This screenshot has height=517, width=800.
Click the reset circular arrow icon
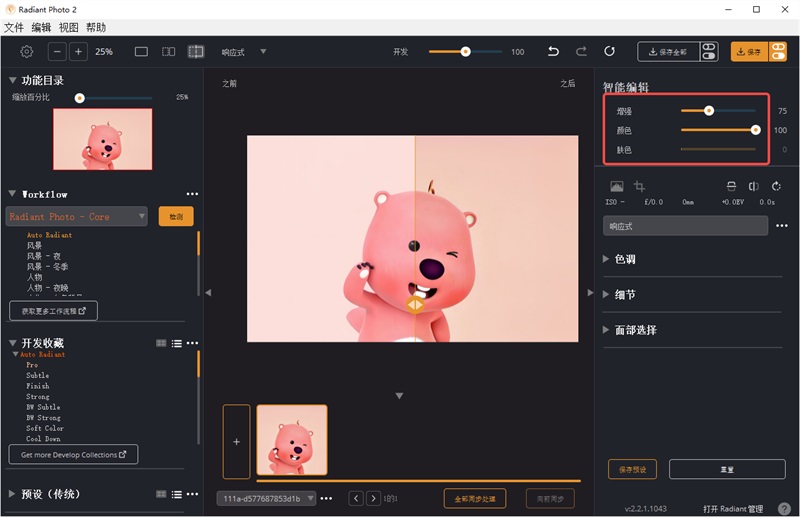[x=609, y=52]
